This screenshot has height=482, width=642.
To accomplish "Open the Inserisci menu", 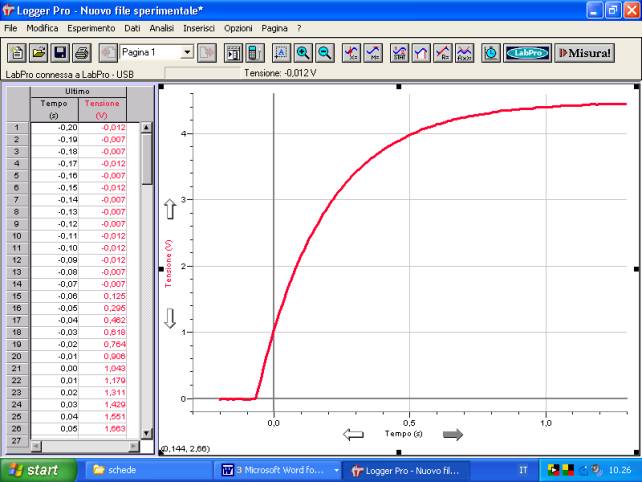I will tap(199, 28).
